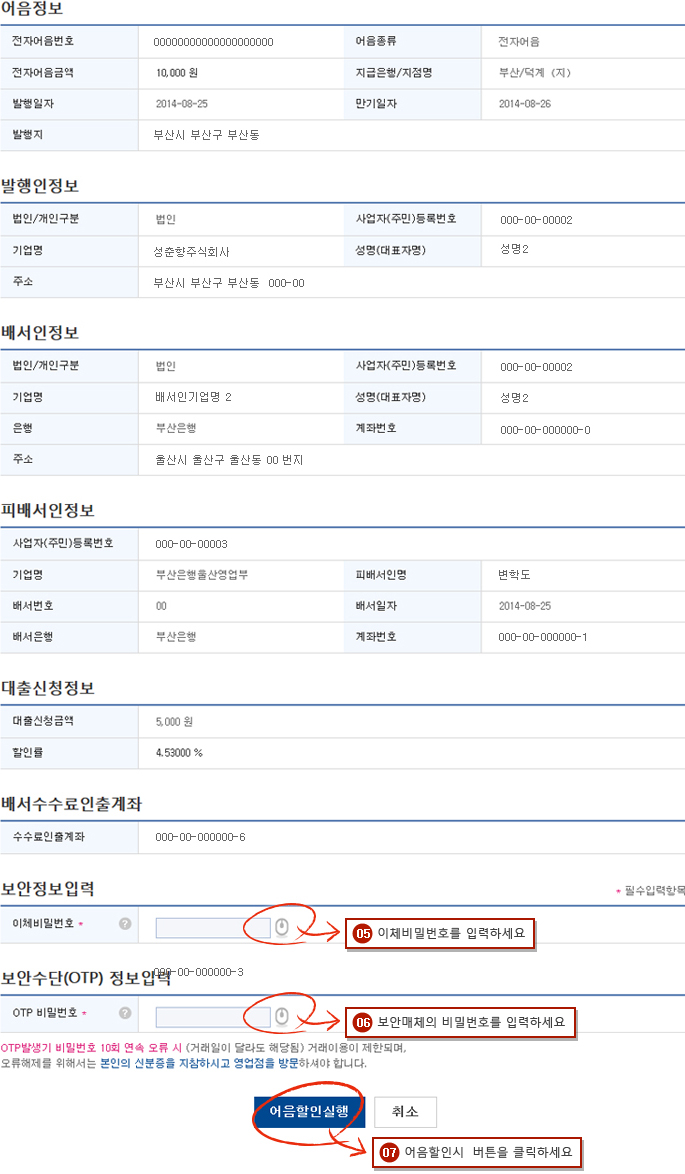The height and width of the screenshot is (1174, 685).
Task: Select the issuer address ending 000-00
Action: pyautogui.click(x=229, y=283)
